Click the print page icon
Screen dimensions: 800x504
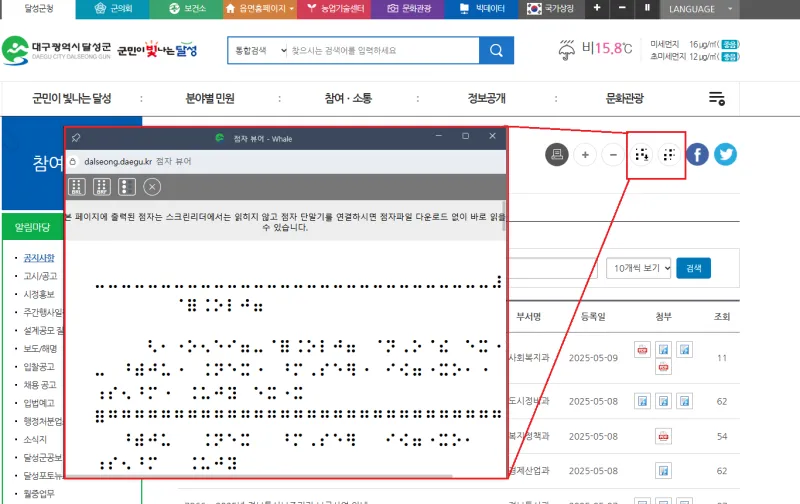(x=557, y=154)
